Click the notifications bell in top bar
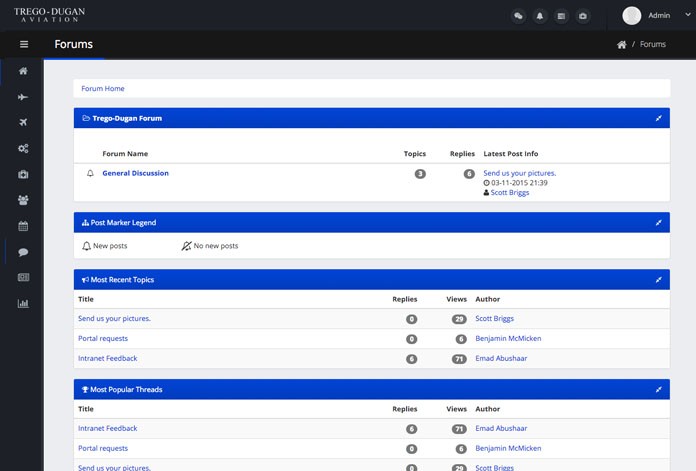Image resolution: width=696 pixels, height=471 pixels. [540, 16]
